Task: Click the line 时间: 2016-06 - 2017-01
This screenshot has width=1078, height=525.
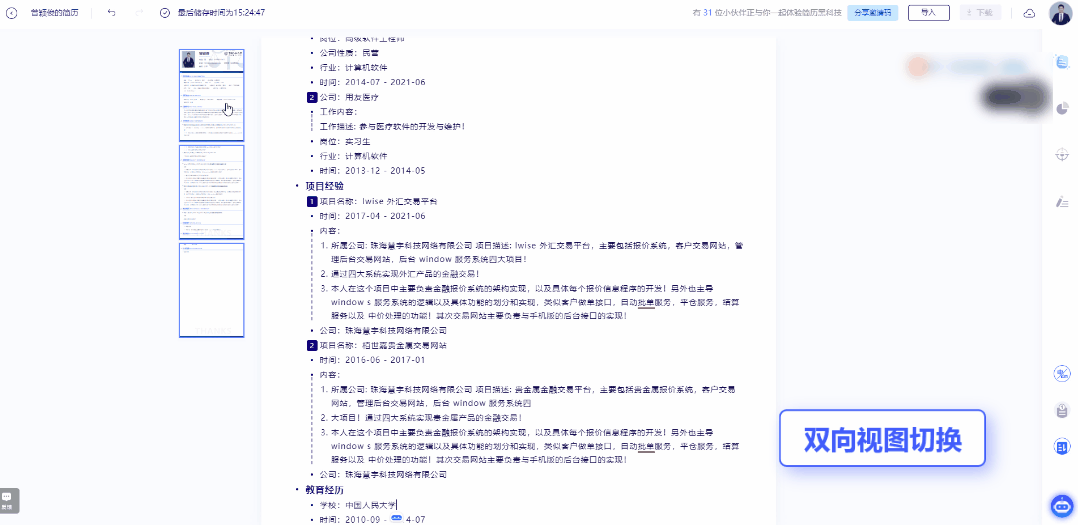Action: click(x=372, y=360)
